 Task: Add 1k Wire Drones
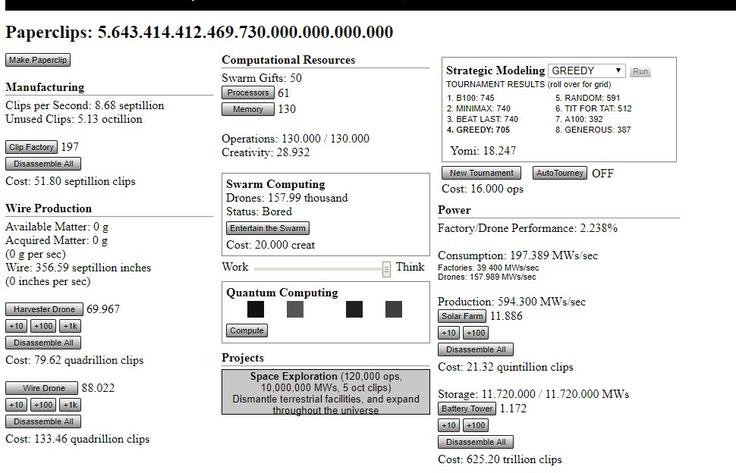pyautogui.click(x=70, y=405)
